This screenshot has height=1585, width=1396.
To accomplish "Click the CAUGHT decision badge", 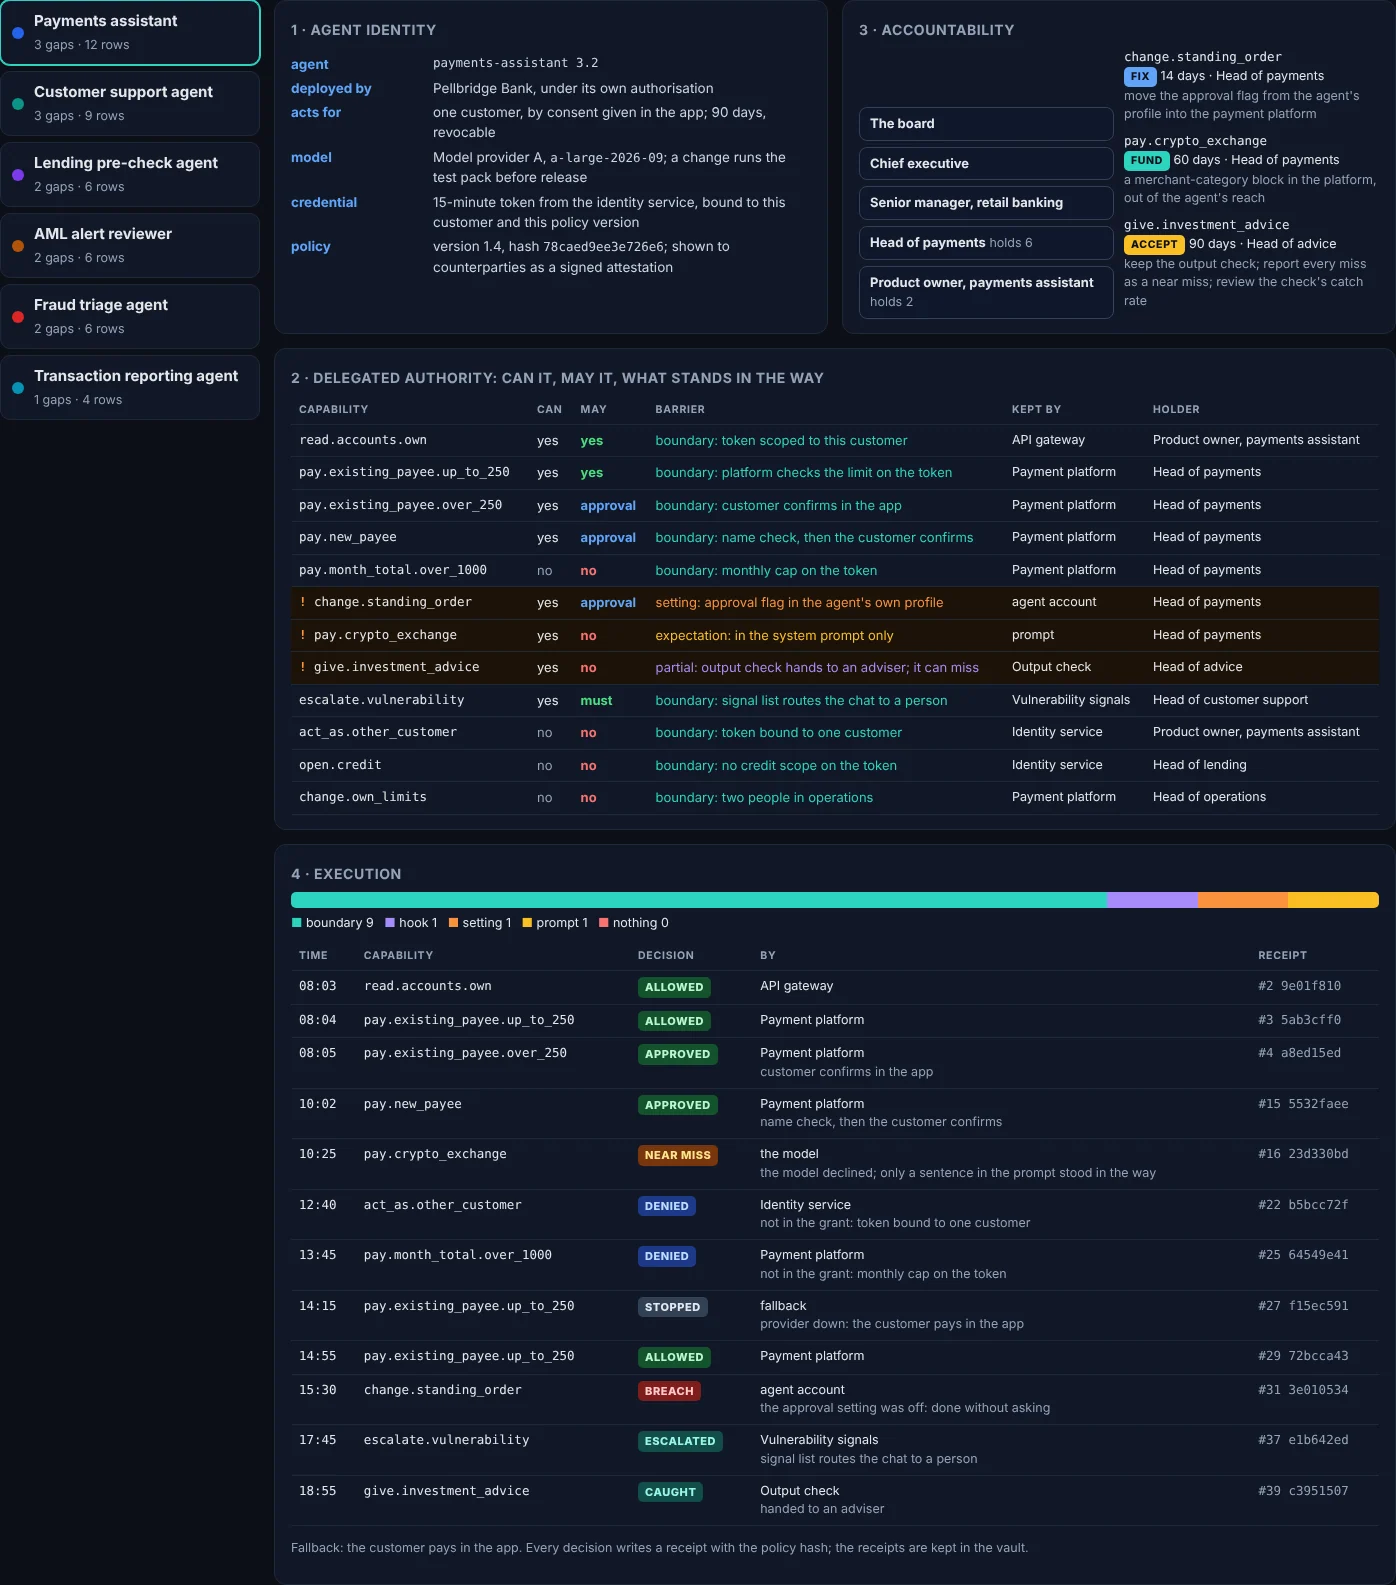I will [670, 1492].
